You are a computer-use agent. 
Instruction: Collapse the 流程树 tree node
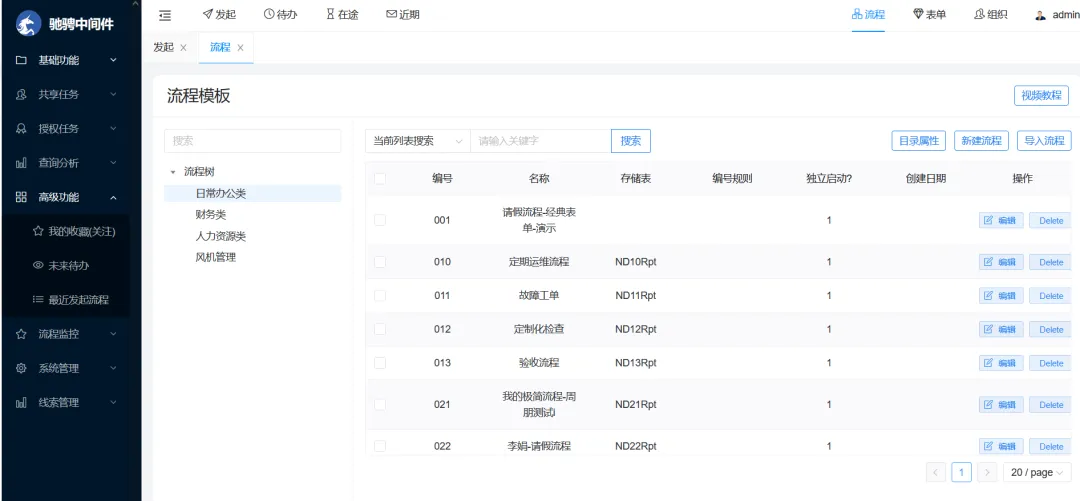pos(173,172)
